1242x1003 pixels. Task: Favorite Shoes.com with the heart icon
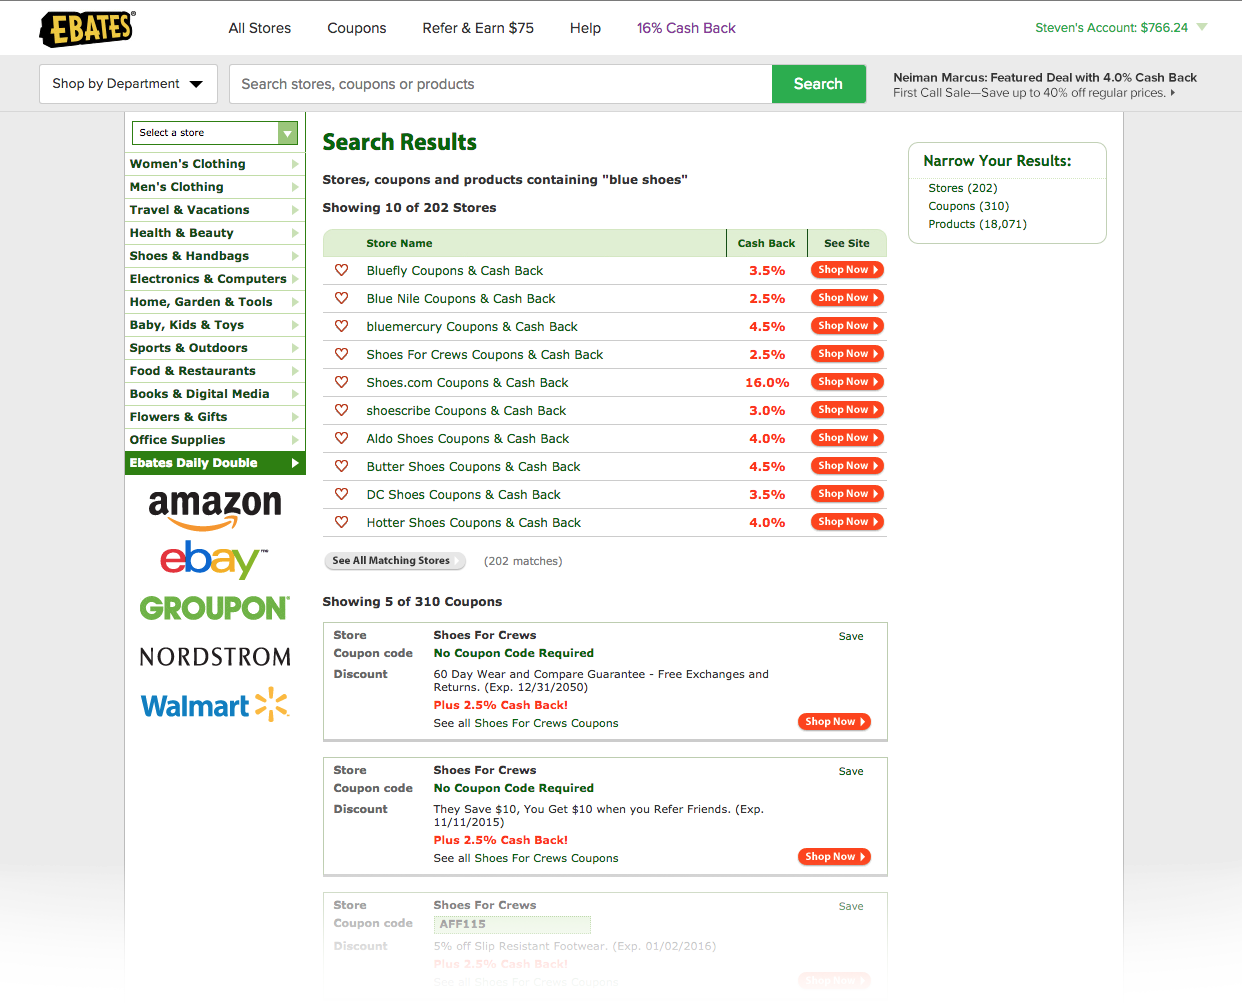coord(341,382)
